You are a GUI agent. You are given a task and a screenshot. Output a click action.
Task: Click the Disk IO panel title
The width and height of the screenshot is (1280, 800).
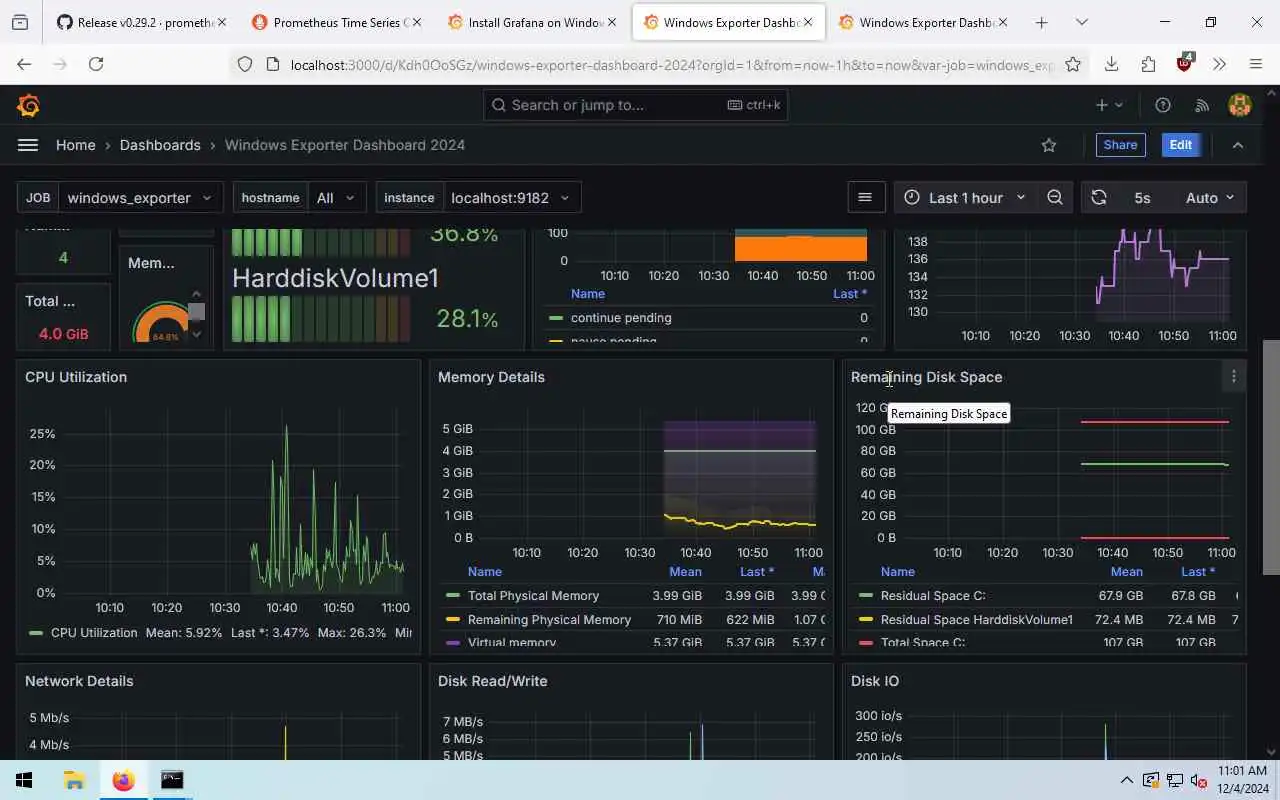click(x=875, y=681)
